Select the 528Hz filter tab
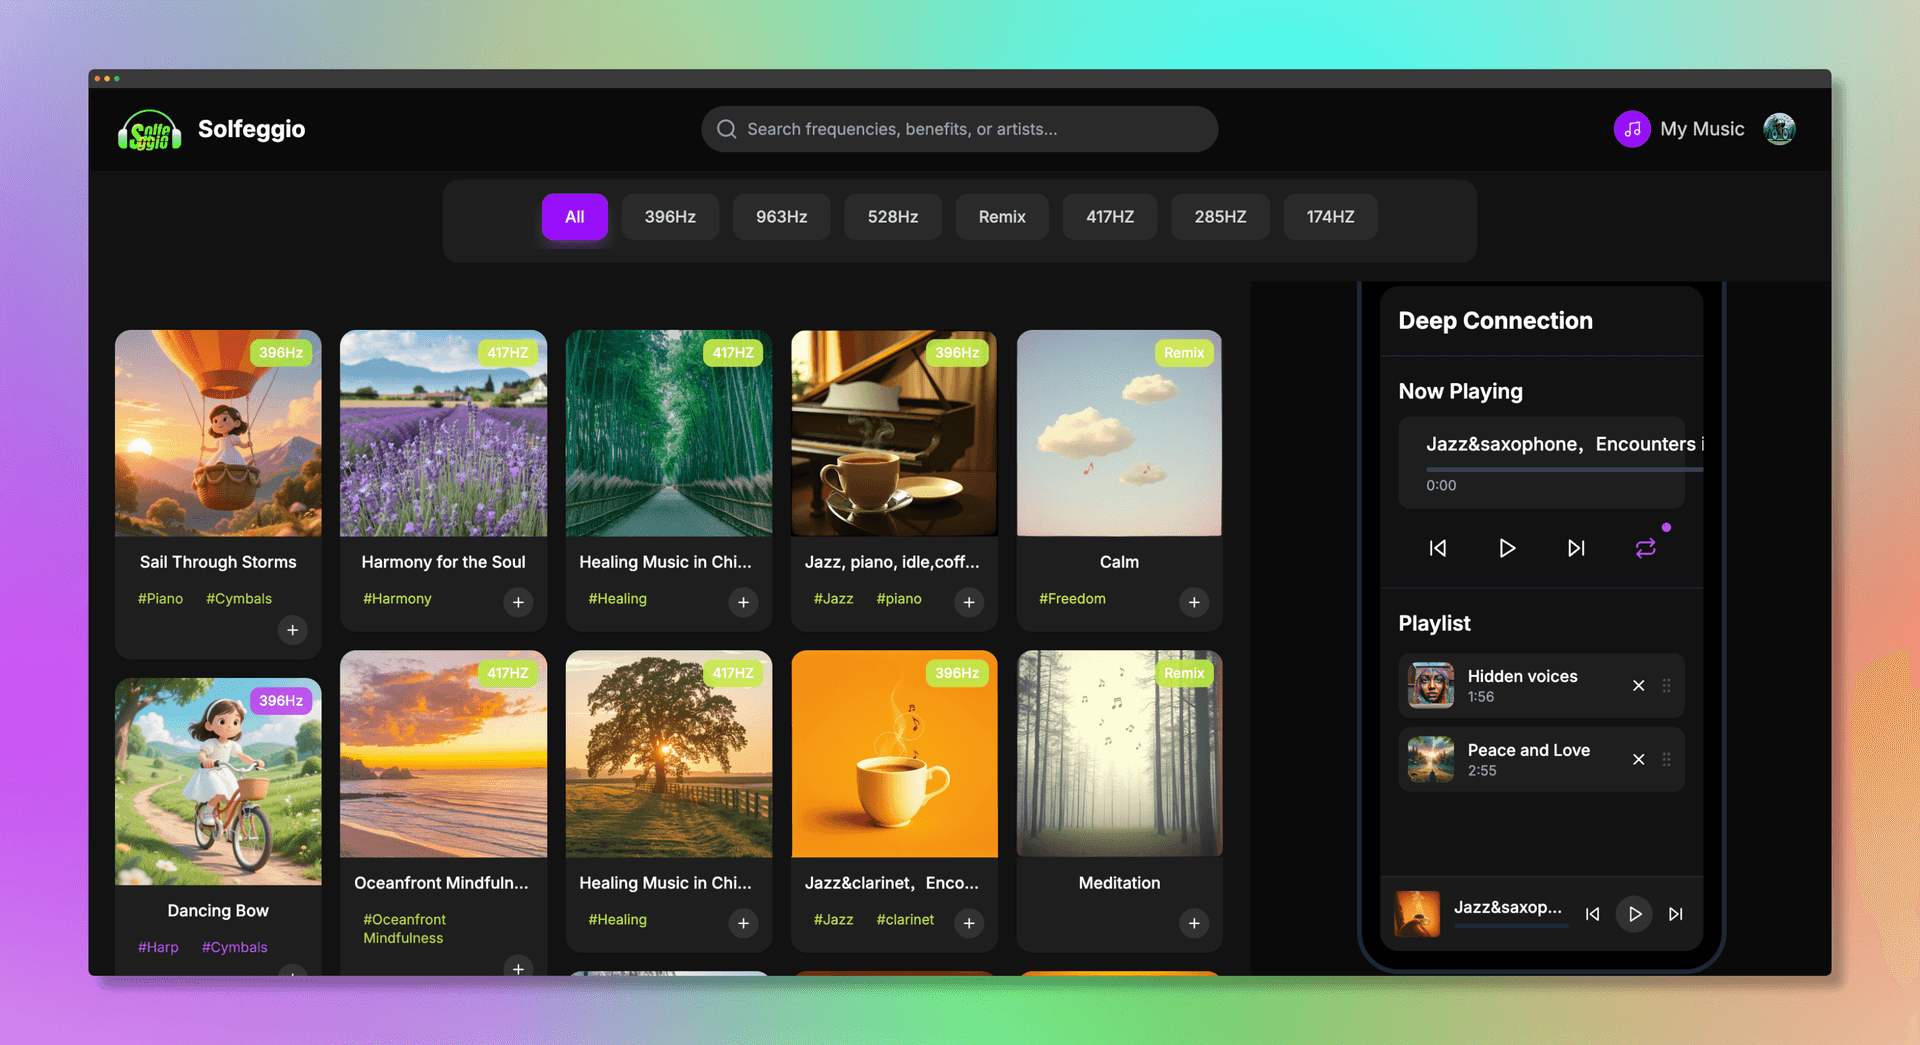Image resolution: width=1920 pixels, height=1045 pixels. tap(892, 217)
